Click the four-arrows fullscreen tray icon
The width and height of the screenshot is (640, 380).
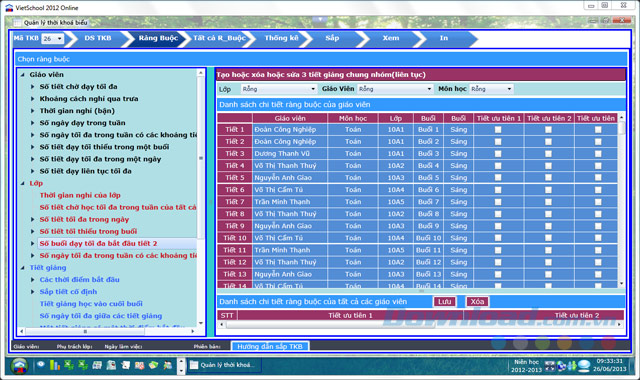(x=550, y=366)
